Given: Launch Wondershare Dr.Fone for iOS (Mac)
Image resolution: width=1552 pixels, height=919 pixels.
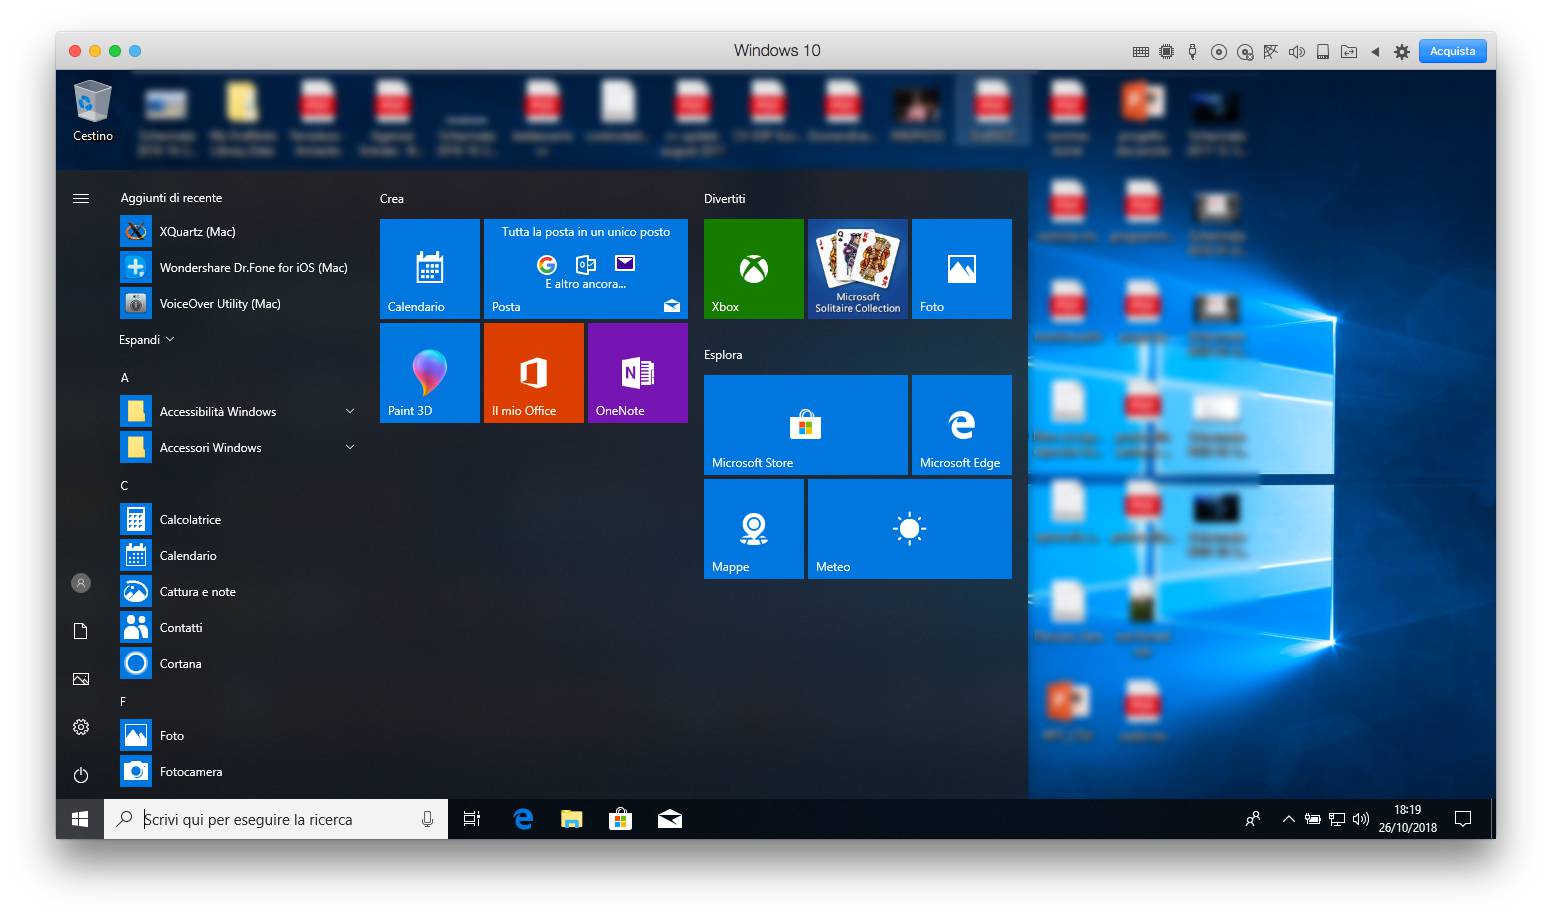Looking at the screenshot, I should 238,268.
